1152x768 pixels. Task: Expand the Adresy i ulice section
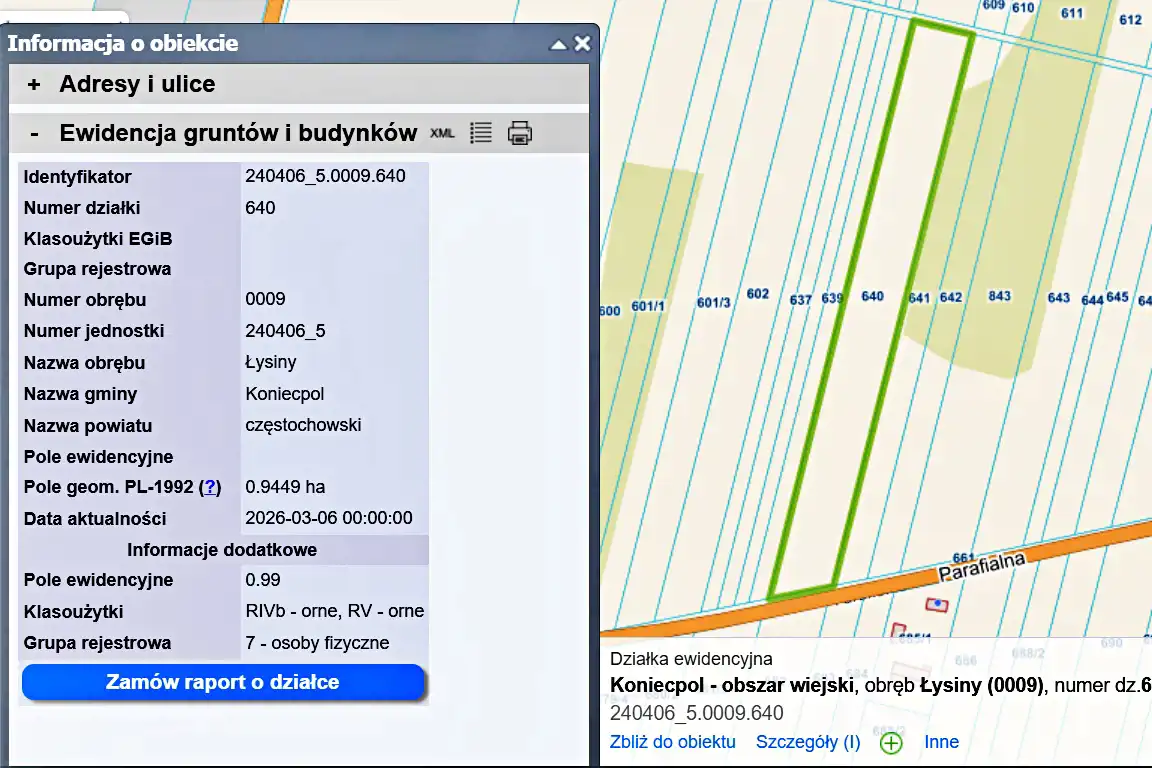pos(34,85)
